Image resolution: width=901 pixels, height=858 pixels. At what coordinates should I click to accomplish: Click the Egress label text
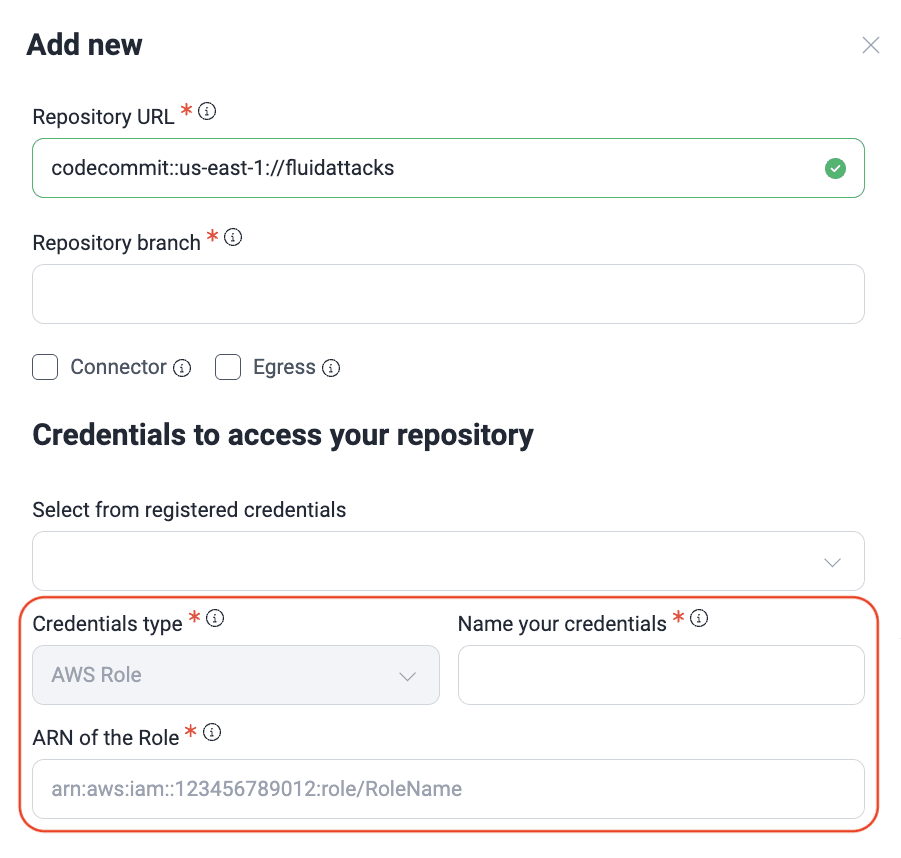(x=284, y=367)
